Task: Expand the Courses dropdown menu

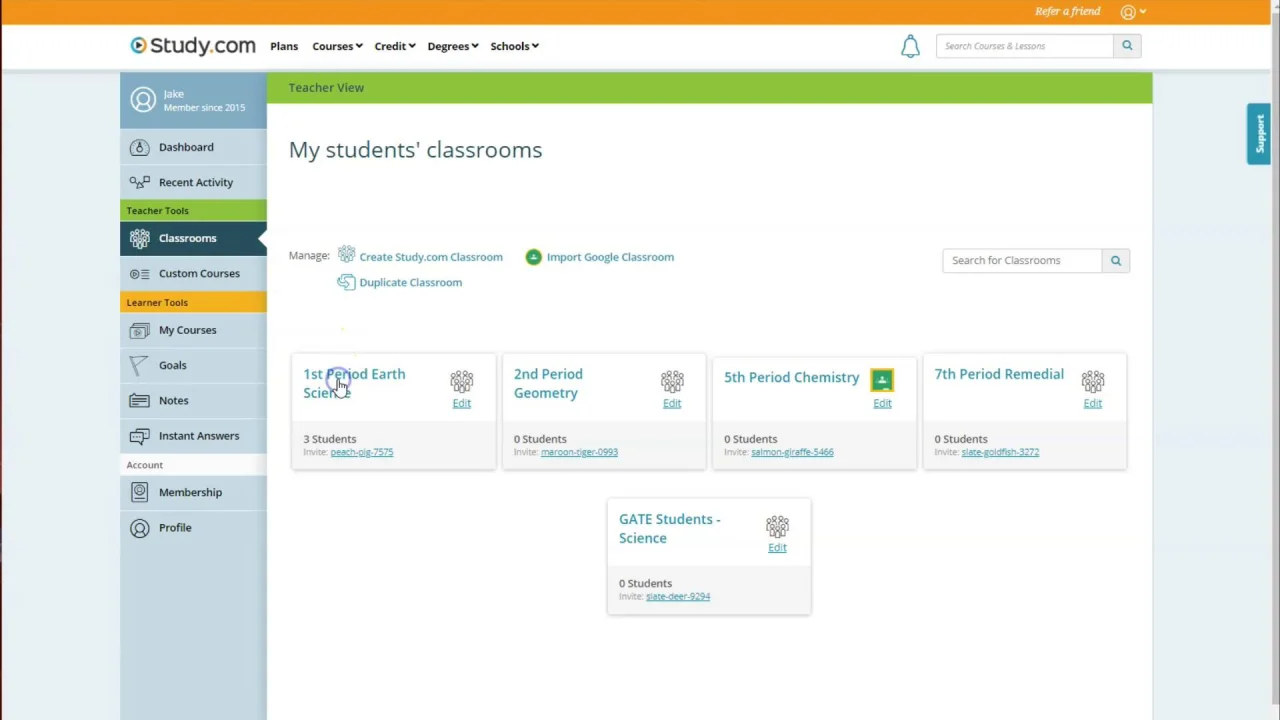Action: 337,46
